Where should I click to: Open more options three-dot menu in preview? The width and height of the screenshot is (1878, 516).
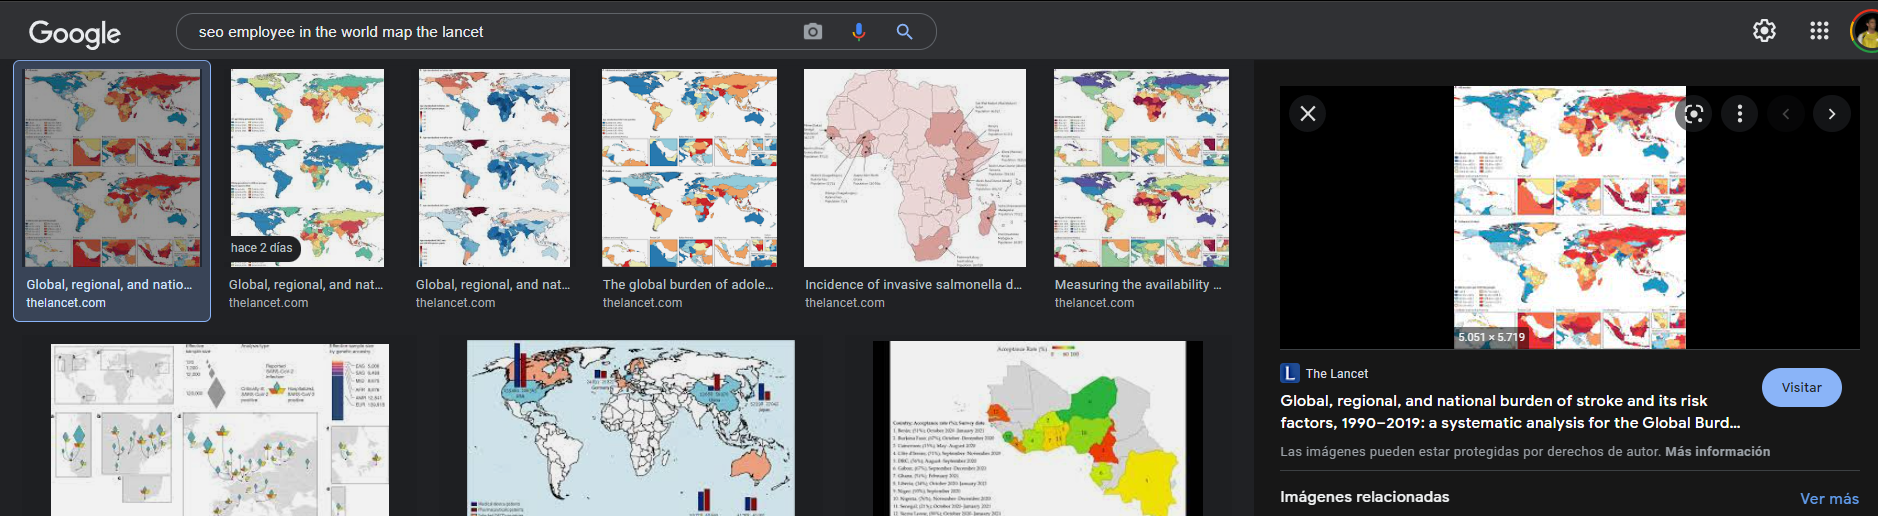1740,114
